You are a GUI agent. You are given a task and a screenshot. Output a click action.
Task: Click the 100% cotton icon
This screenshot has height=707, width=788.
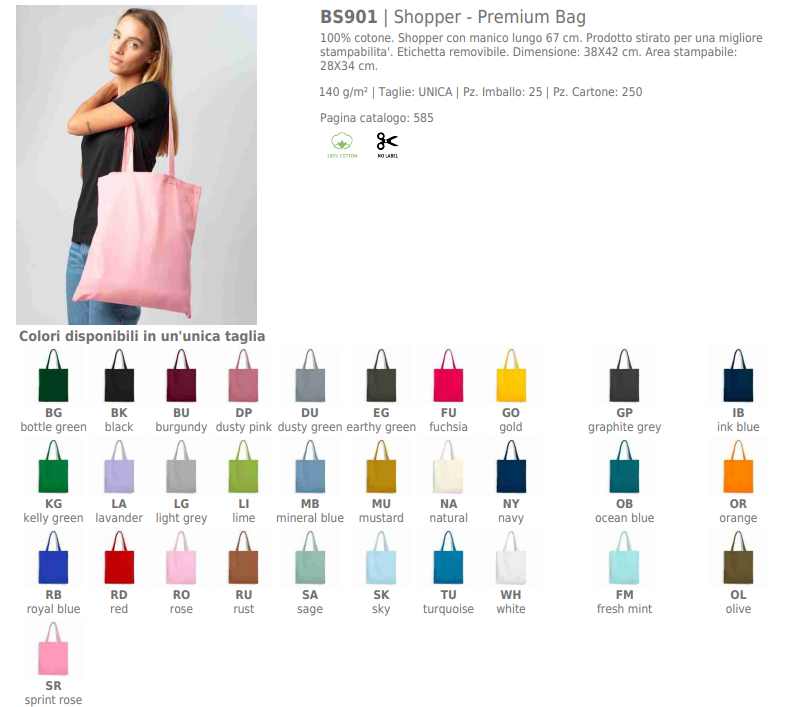(342, 145)
